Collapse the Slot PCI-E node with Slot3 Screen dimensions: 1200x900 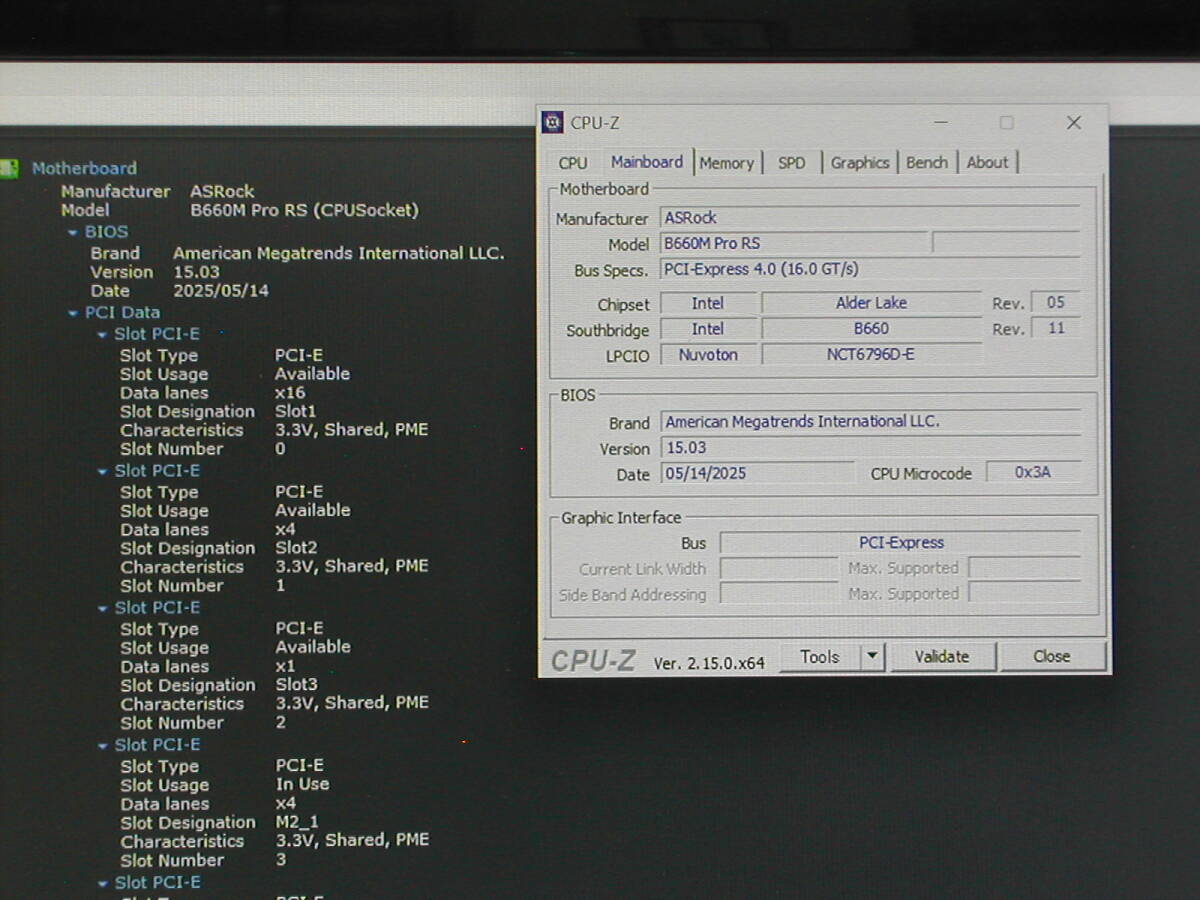coord(102,608)
